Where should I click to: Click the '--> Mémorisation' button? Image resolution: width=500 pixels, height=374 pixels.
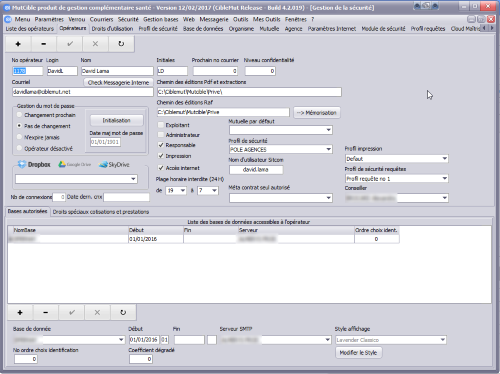317,113
